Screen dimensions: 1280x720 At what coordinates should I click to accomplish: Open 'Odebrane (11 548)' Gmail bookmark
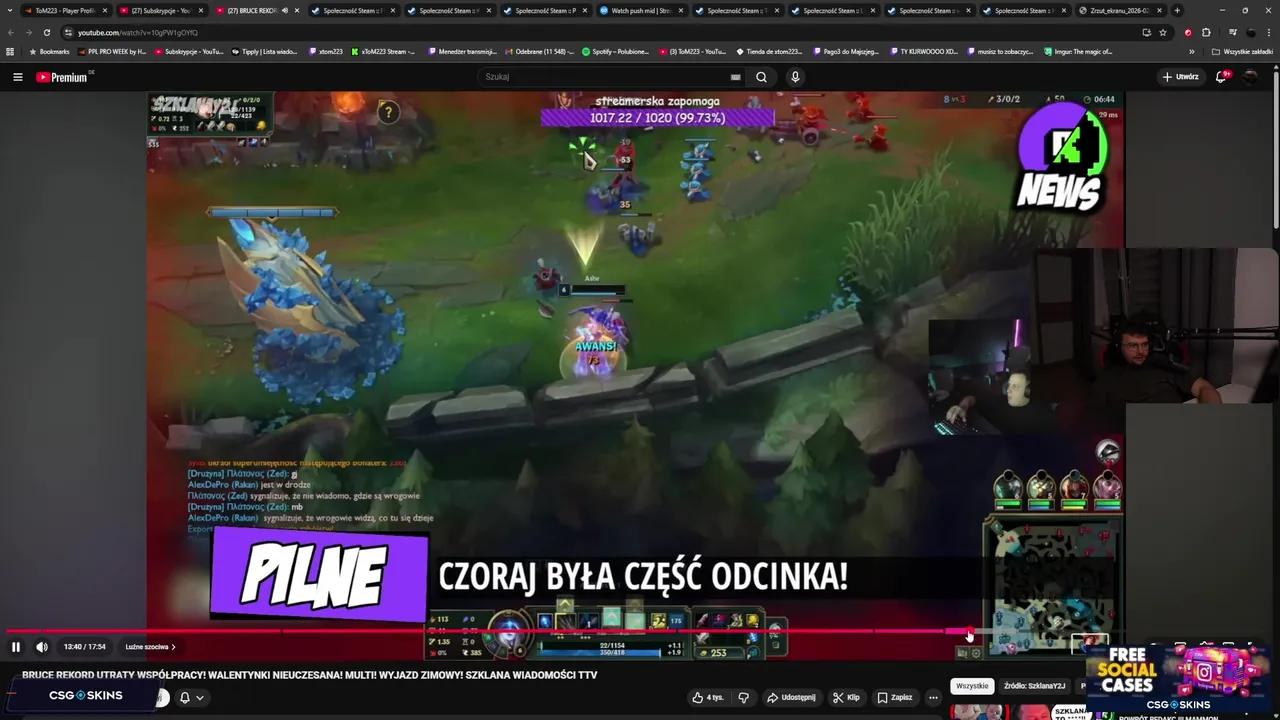coord(540,51)
